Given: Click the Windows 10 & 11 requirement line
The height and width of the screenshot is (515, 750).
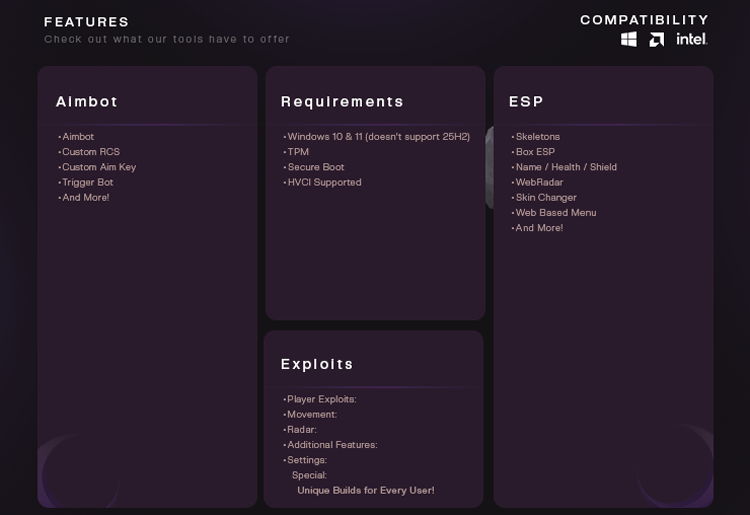Looking at the screenshot, I should pos(376,136).
